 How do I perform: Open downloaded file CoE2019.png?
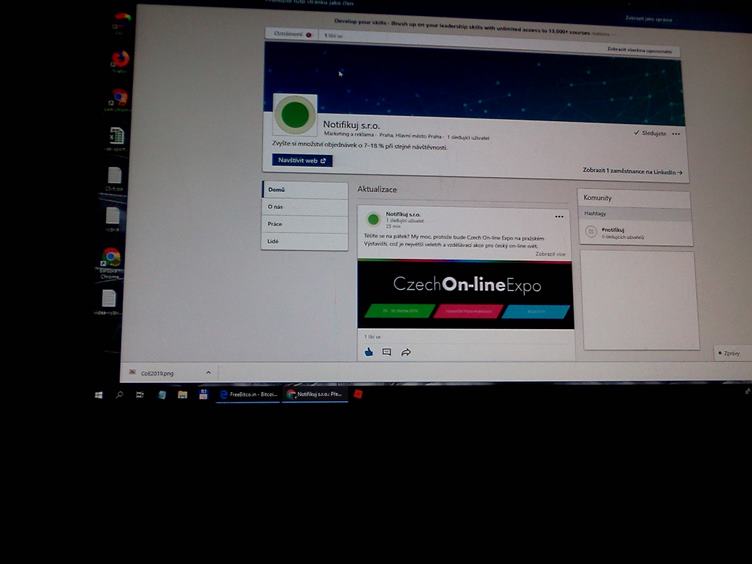[x=158, y=373]
